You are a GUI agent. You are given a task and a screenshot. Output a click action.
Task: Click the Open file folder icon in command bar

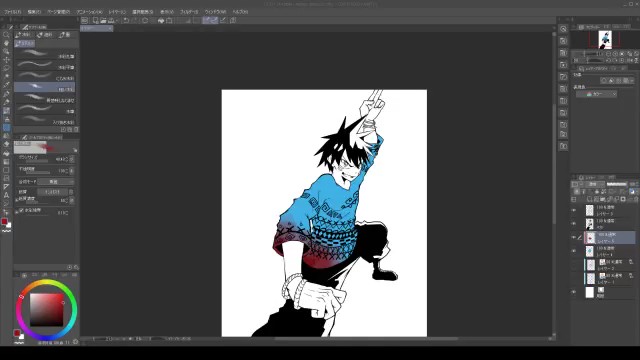point(103,20)
